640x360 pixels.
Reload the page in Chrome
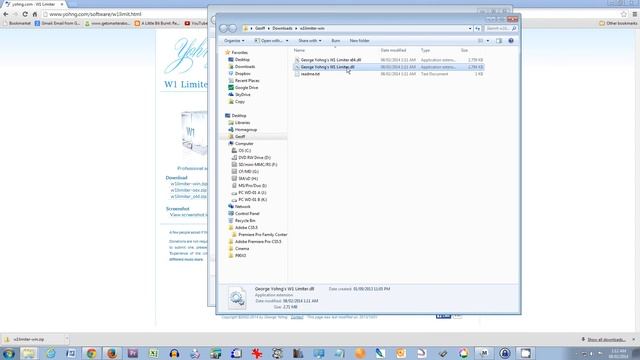[25, 14]
